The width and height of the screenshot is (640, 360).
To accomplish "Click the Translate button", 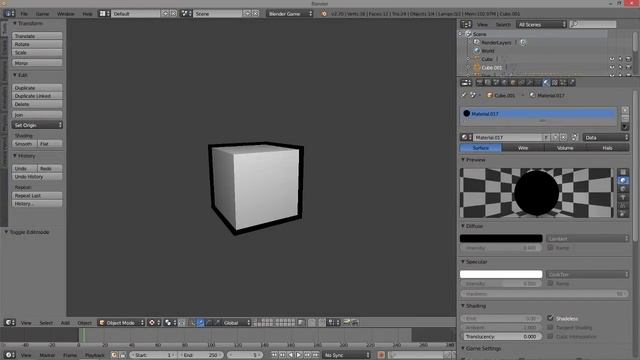I will (37, 36).
